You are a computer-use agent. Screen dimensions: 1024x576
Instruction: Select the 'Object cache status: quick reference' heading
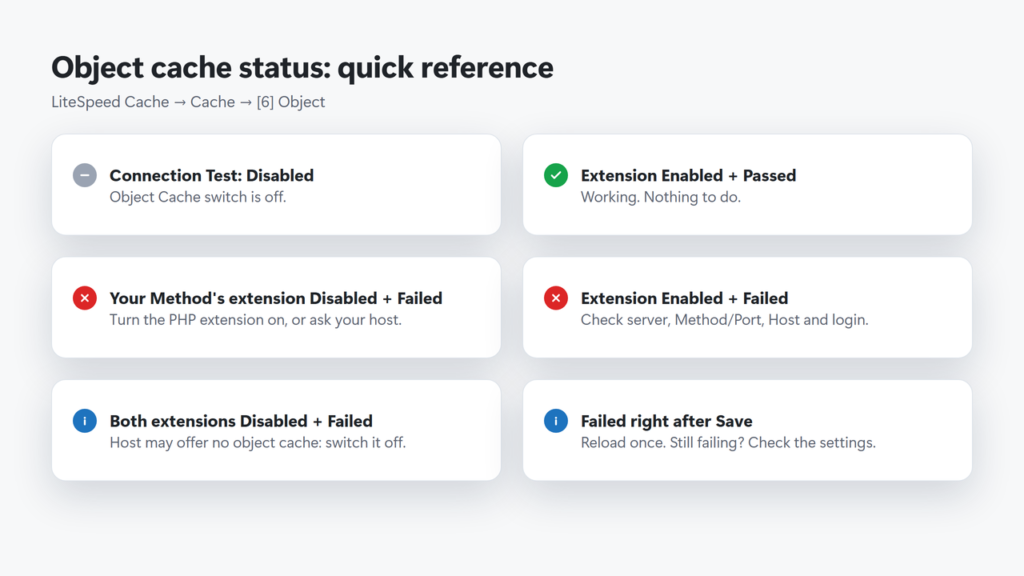(x=302, y=68)
